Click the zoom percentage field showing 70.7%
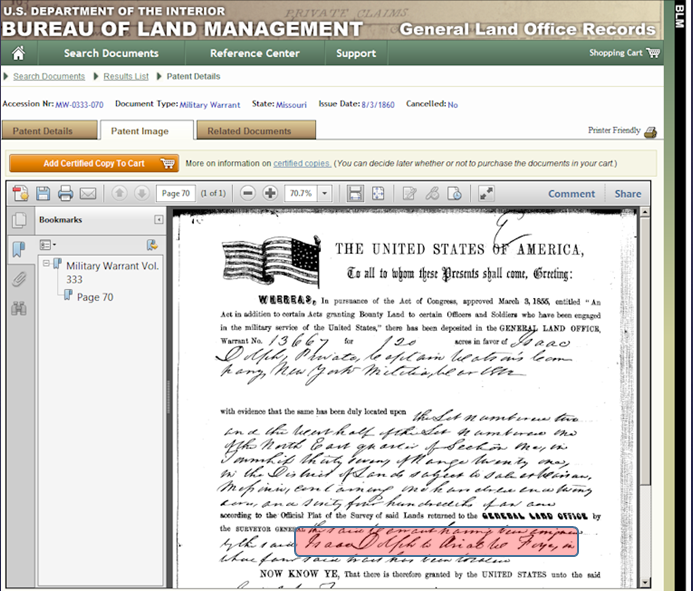This screenshot has width=693, height=591. pyautogui.click(x=301, y=193)
